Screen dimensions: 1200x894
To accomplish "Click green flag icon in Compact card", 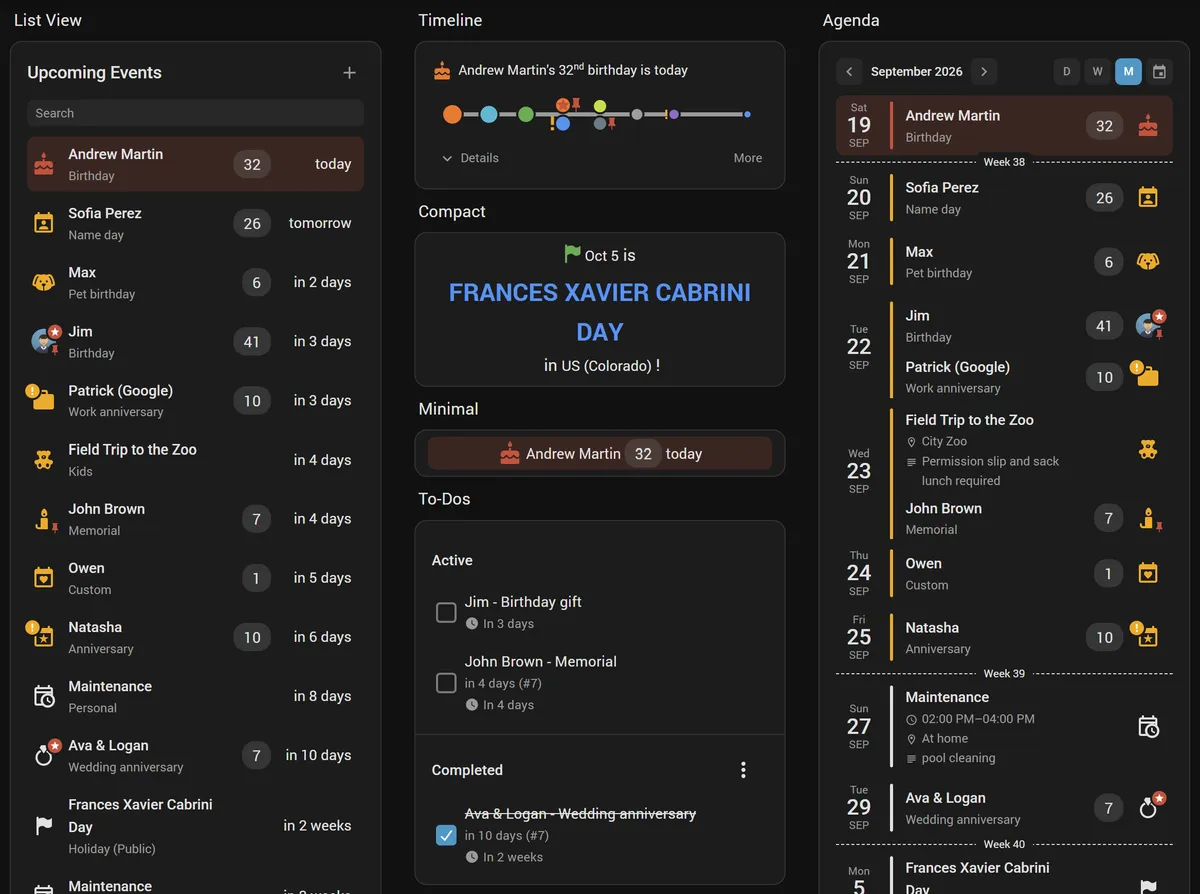I will tap(572, 255).
